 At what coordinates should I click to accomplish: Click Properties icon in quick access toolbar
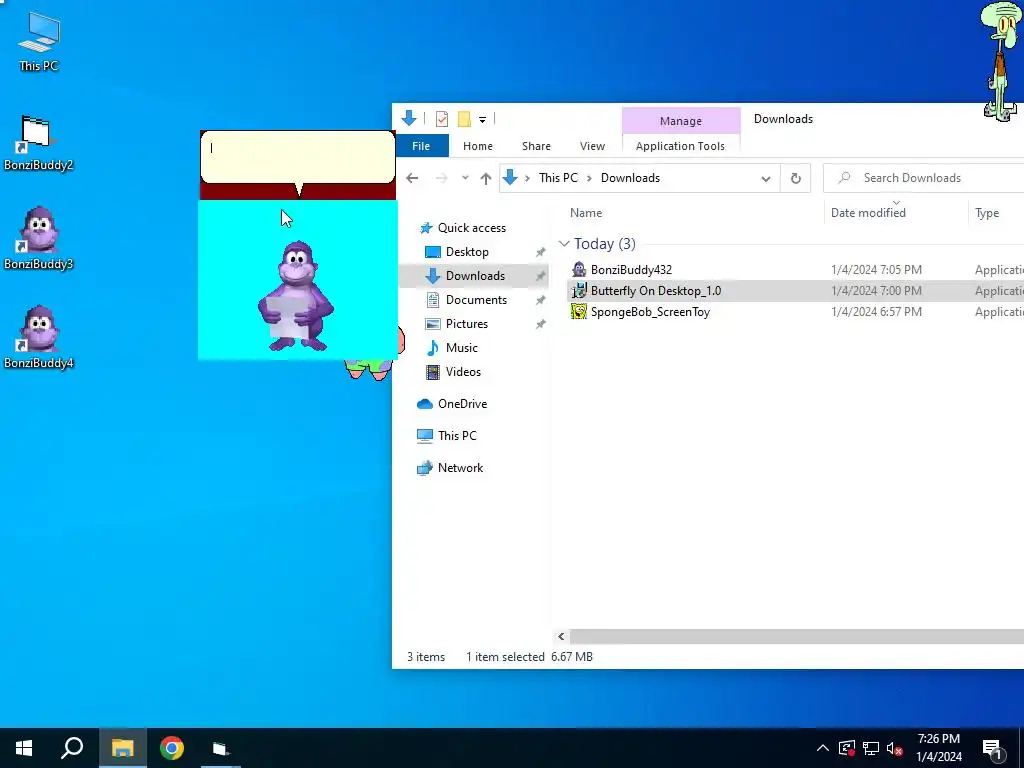coord(442,119)
